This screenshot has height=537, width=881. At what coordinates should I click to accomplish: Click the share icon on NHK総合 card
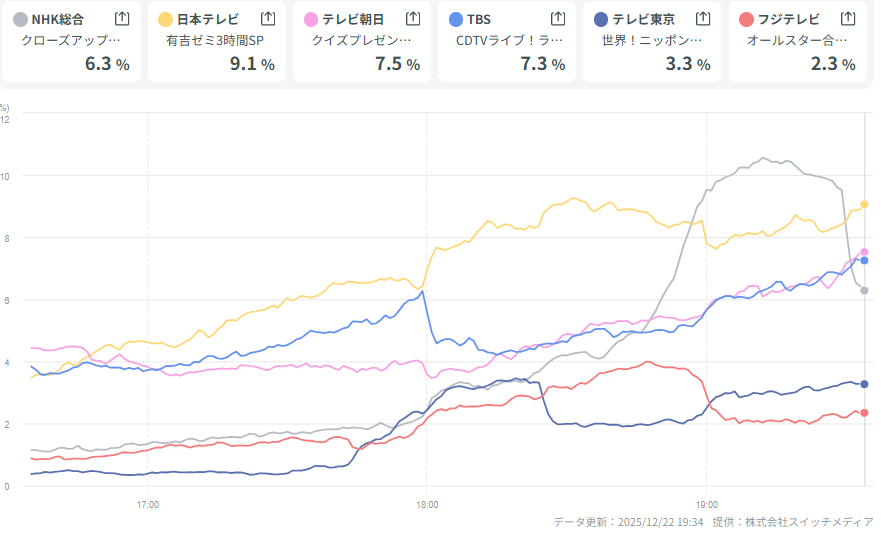[122, 18]
